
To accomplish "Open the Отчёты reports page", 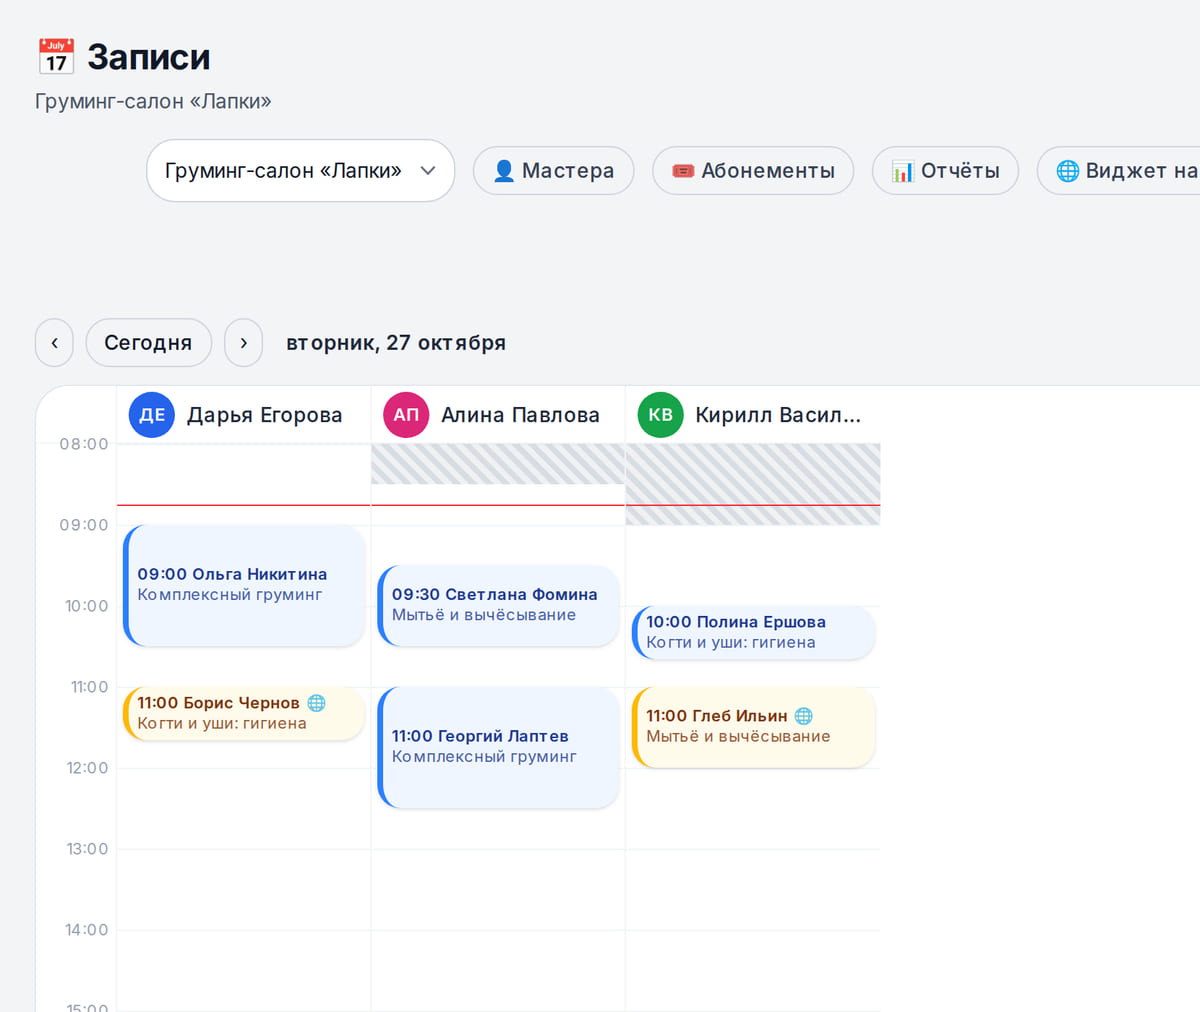I will pos(945,171).
